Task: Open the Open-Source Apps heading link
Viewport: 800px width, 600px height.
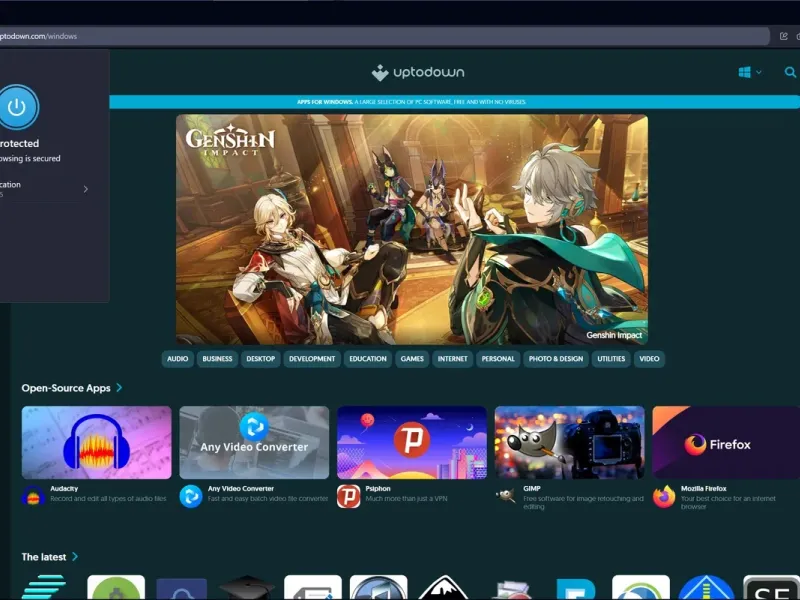Action: (x=66, y=388)
